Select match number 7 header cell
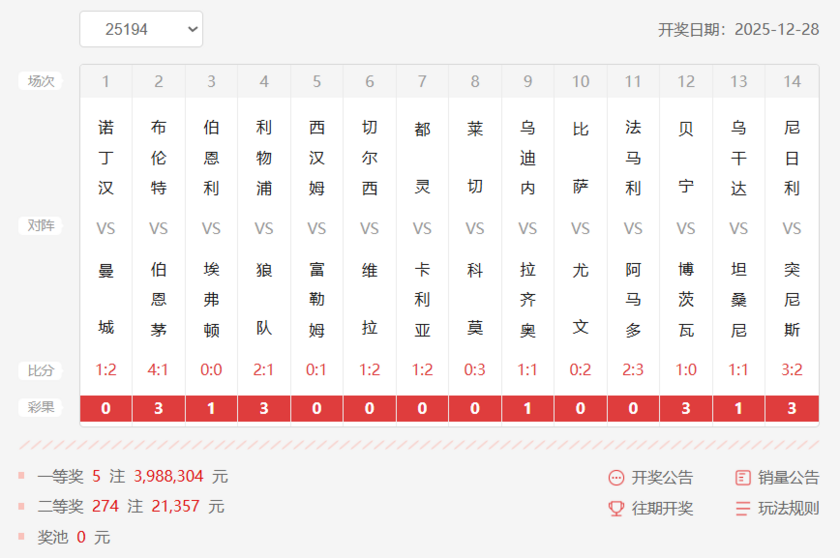This screenshot has height=558, width=840. (422, 81)
